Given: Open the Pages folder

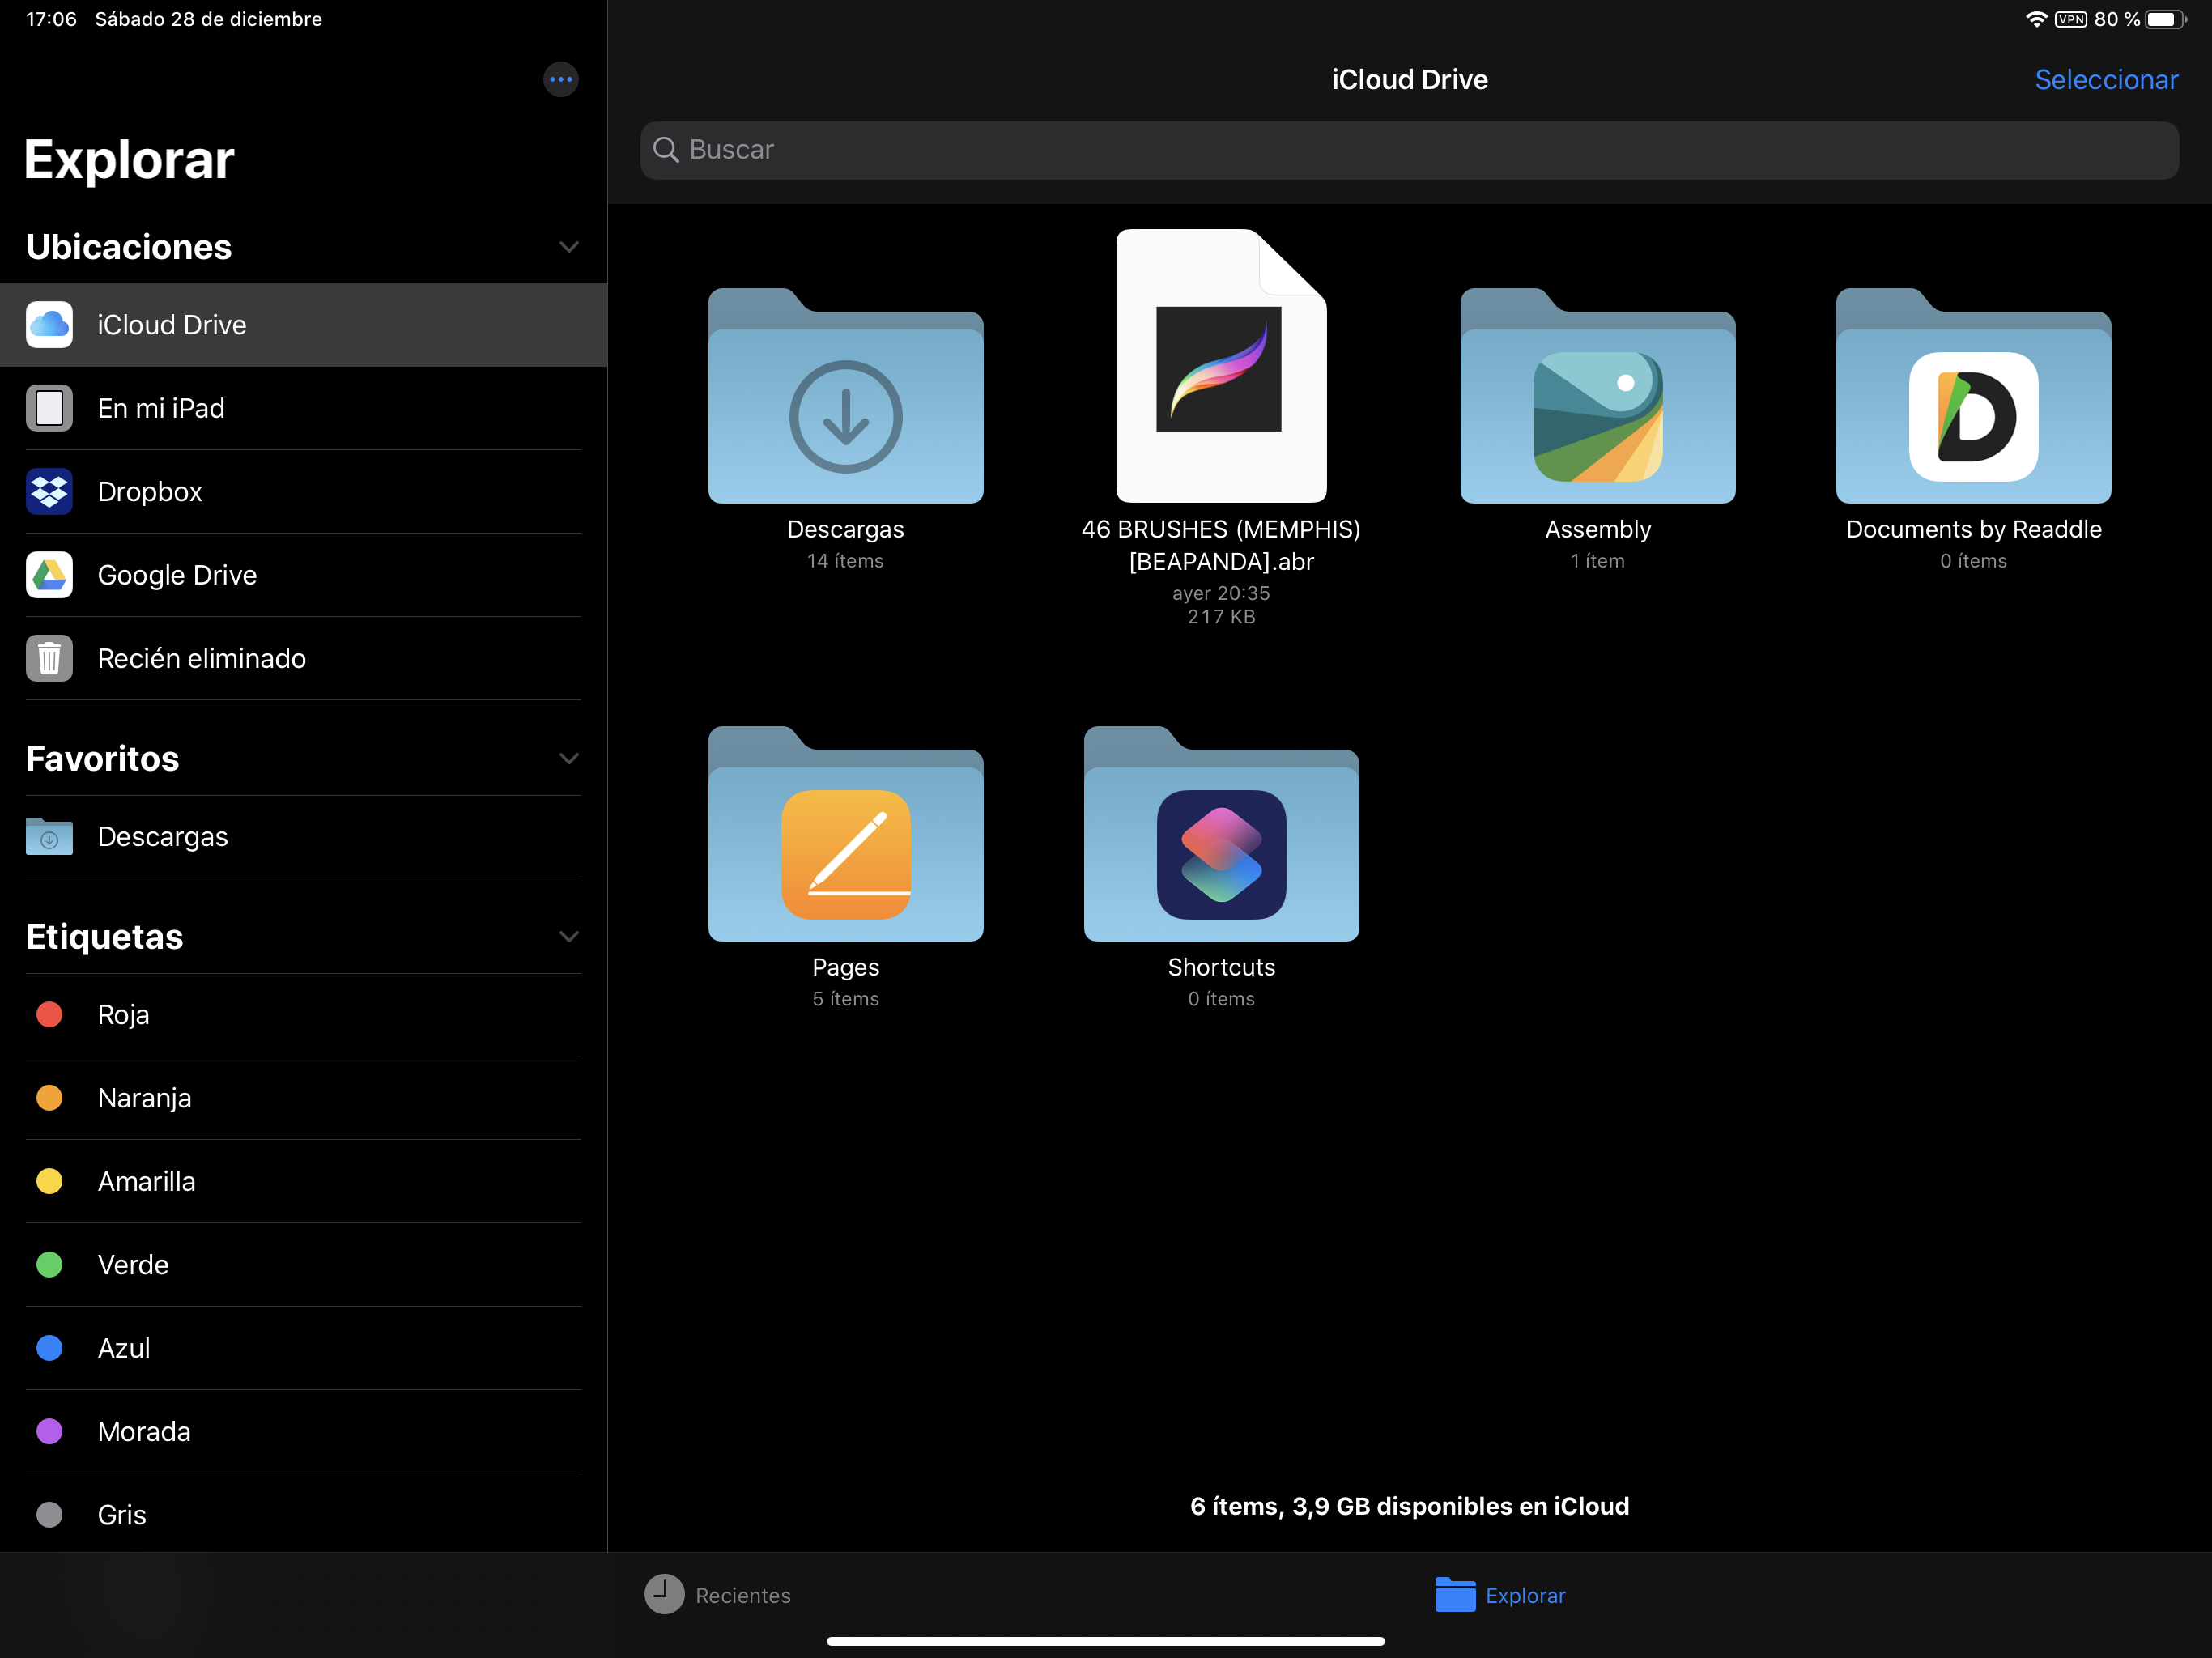Looking at the screenshot, I should pyautogui.click(x=845, y=834).
